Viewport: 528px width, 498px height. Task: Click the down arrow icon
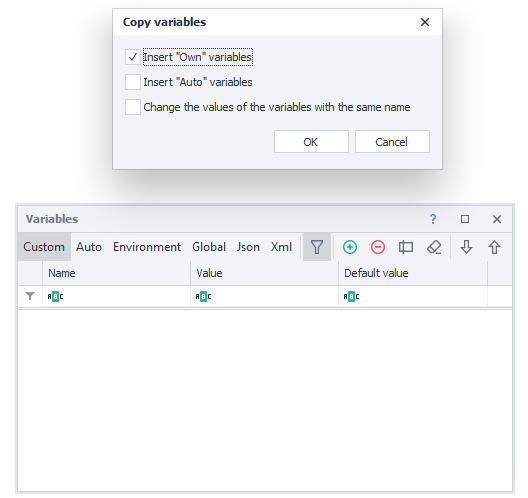466,247
